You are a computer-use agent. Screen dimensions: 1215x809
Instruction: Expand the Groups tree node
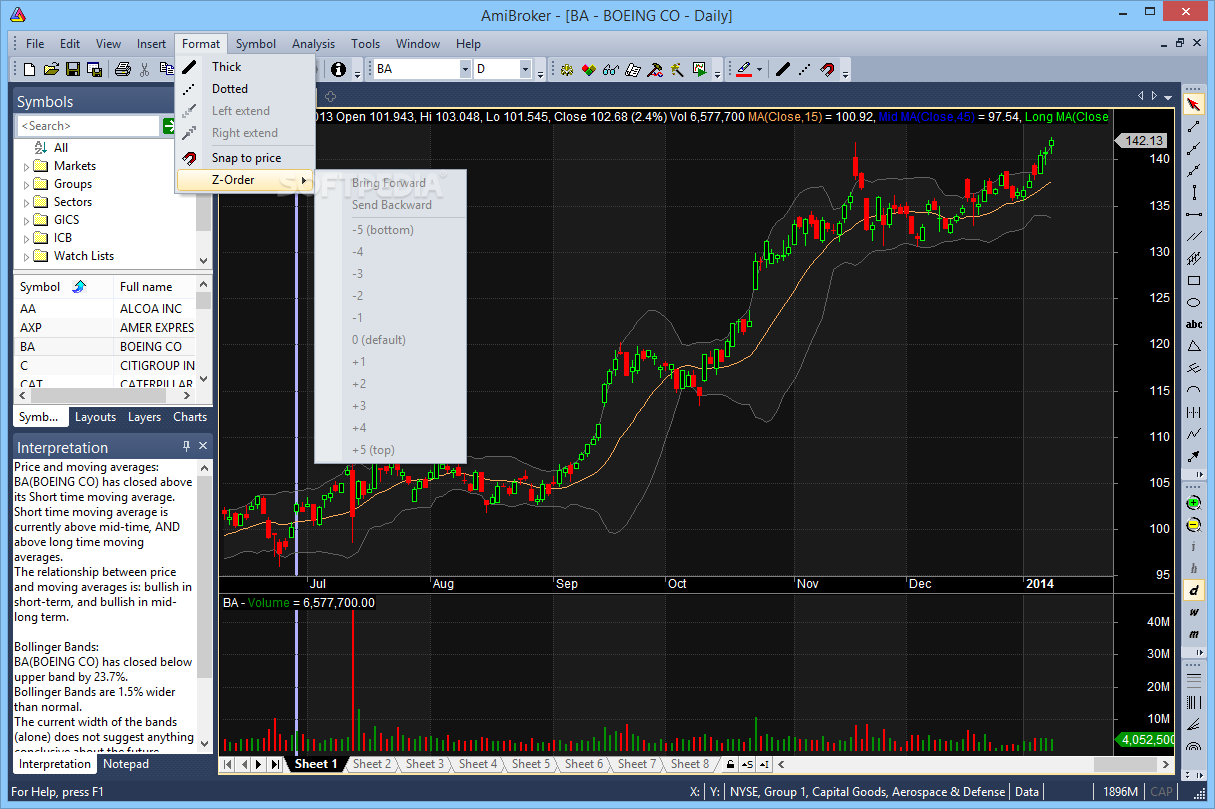[27, 184]
